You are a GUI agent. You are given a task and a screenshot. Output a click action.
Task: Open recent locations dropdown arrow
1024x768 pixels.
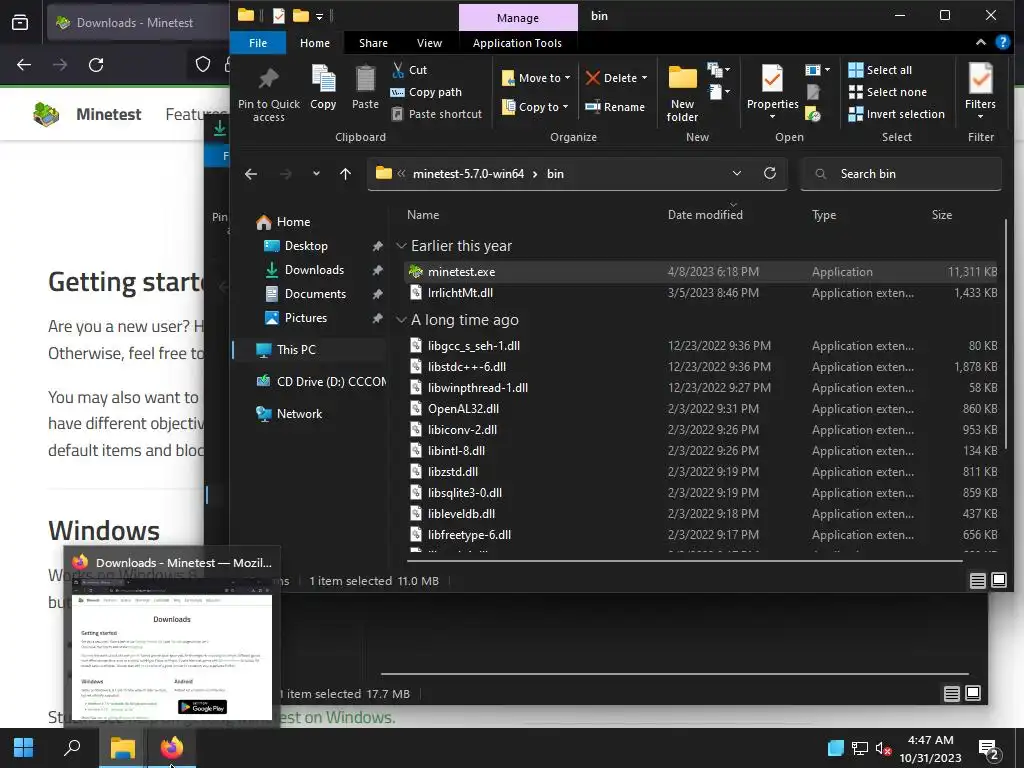click(x=316, y=174)
